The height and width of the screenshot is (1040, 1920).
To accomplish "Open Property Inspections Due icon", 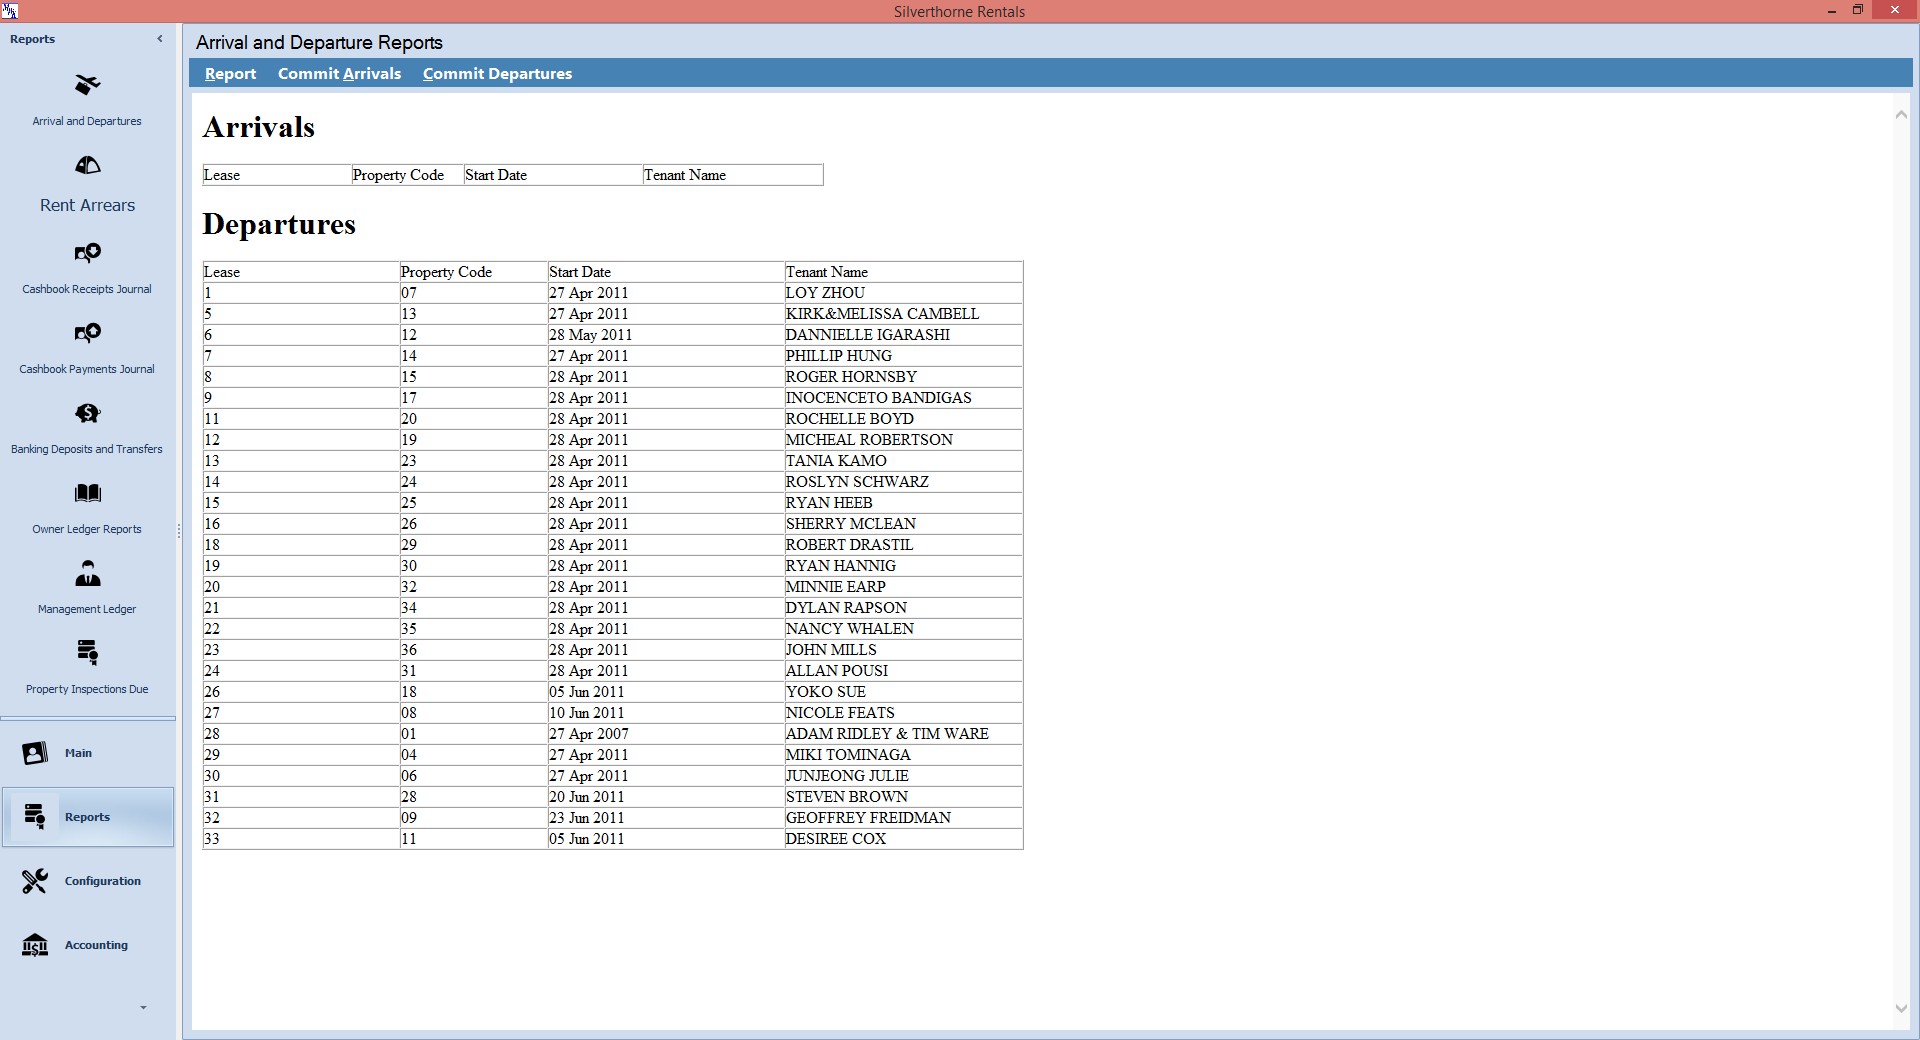I will [x=87, y=654].
